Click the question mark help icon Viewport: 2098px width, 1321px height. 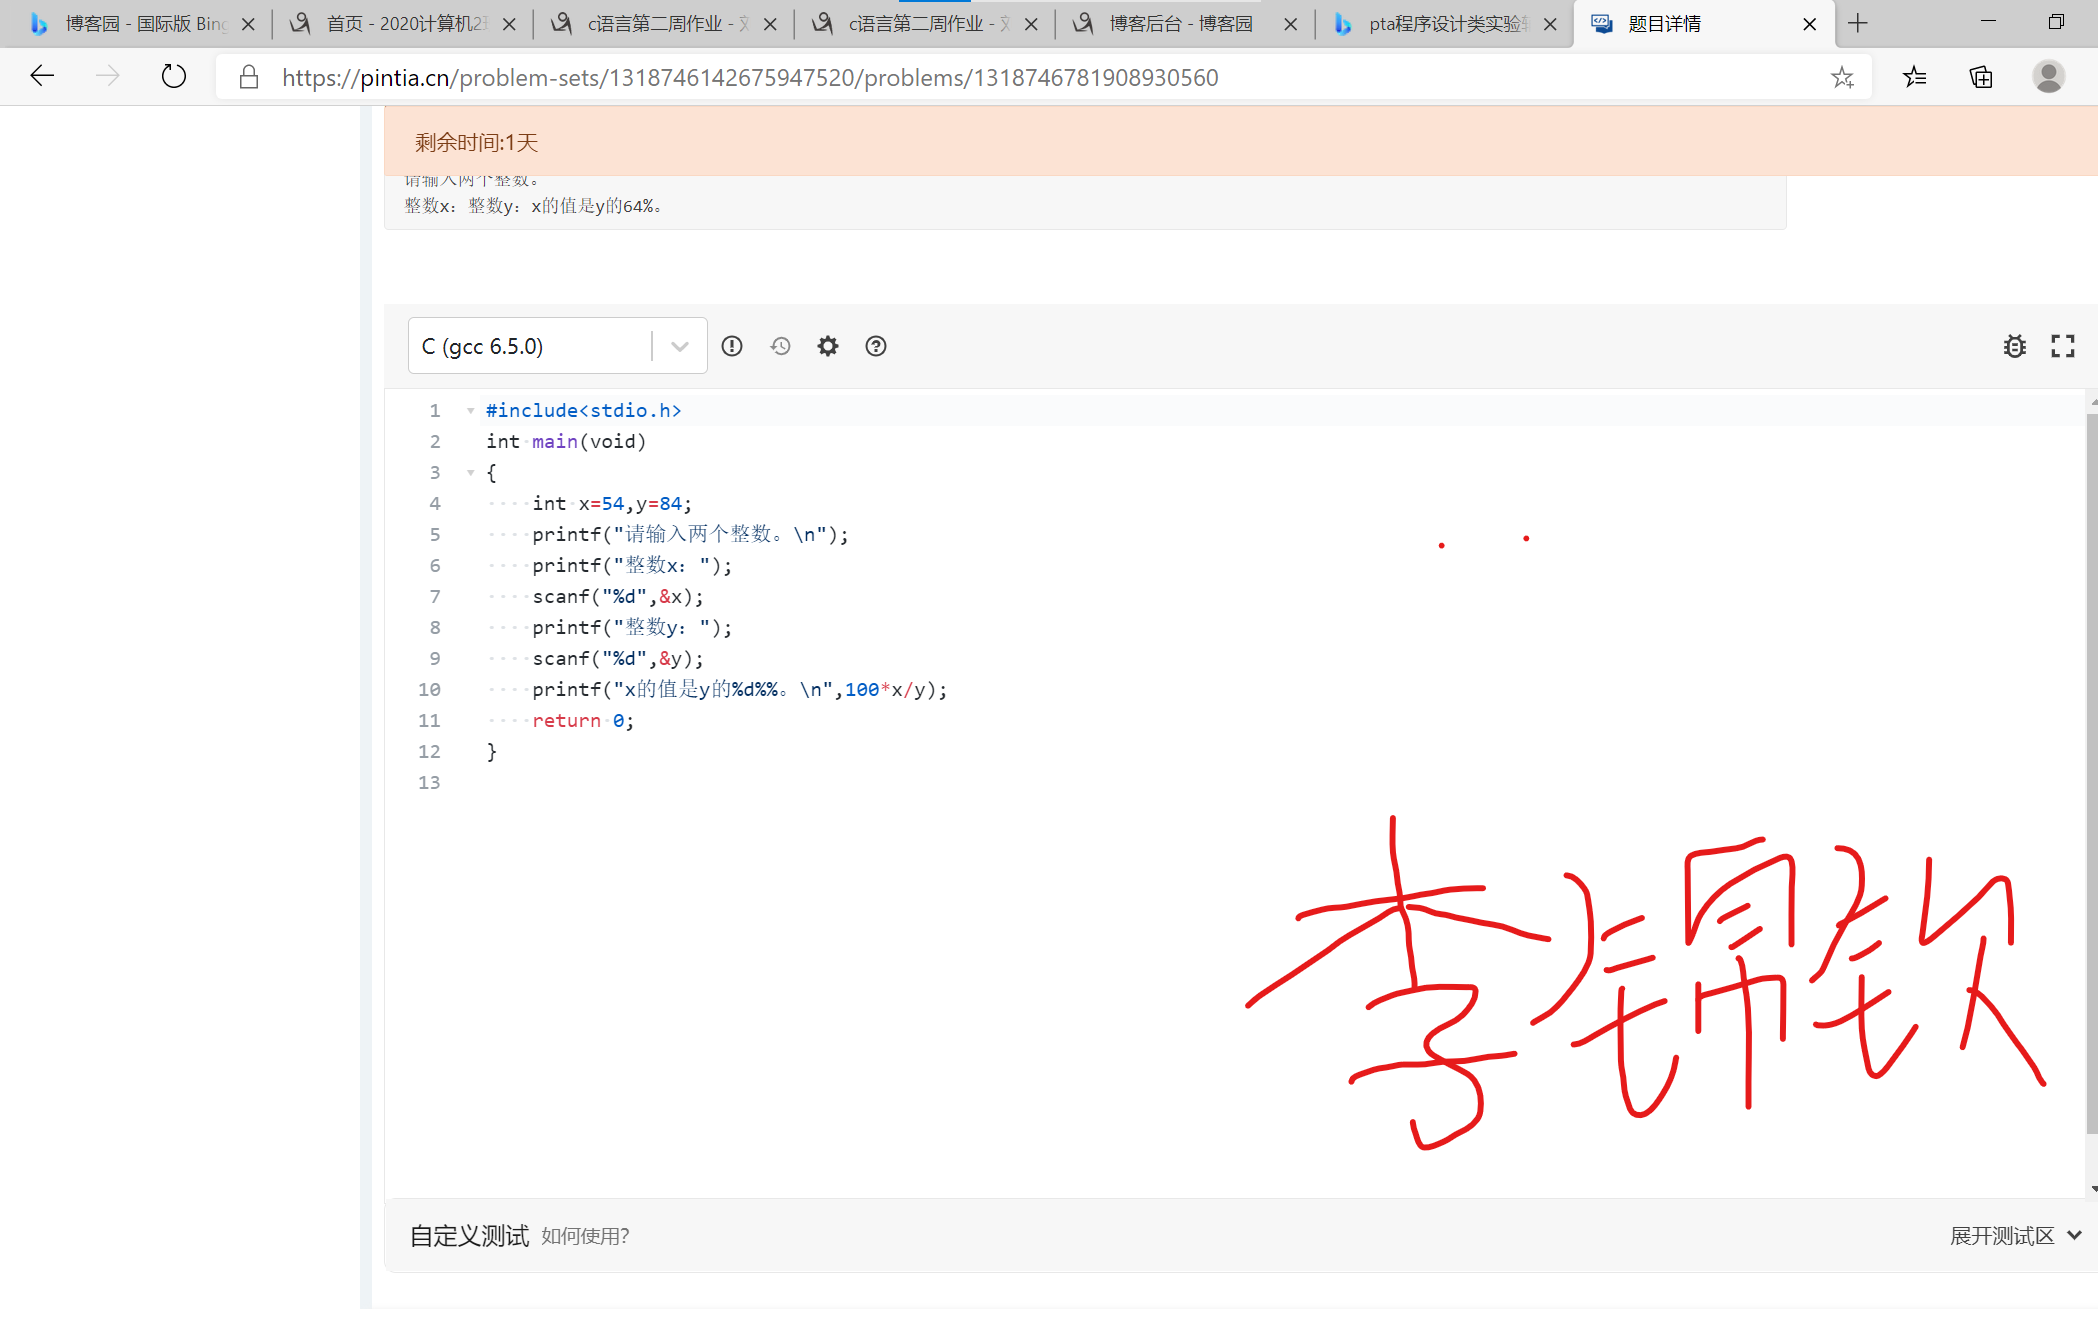876,346
